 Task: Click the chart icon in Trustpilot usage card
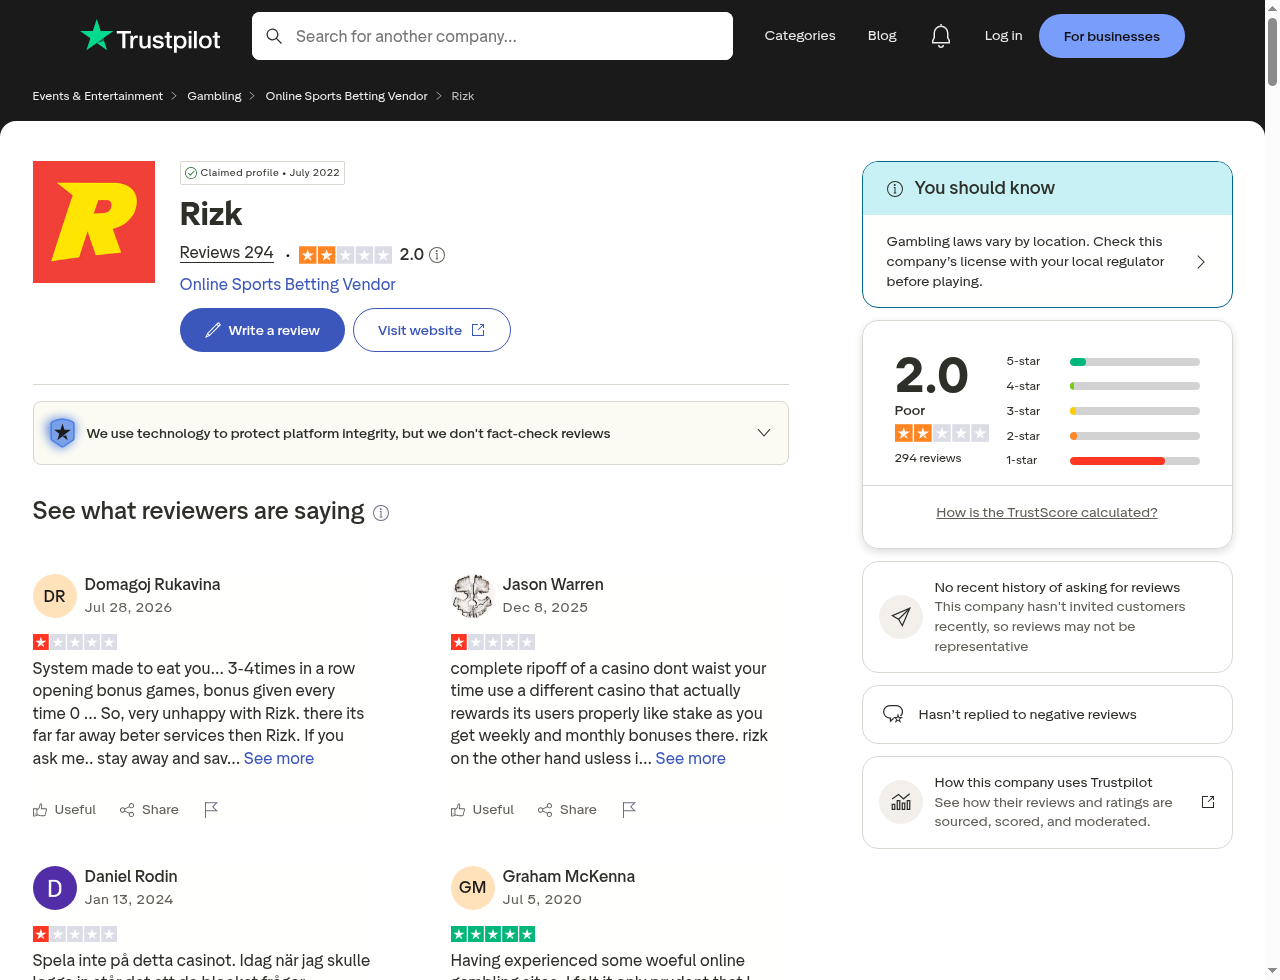tap(901, 802)
